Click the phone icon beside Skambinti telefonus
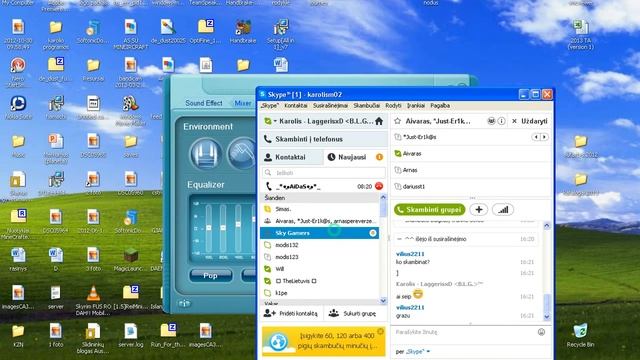This screenshot has height=360, width=640. tap(268, 139)
